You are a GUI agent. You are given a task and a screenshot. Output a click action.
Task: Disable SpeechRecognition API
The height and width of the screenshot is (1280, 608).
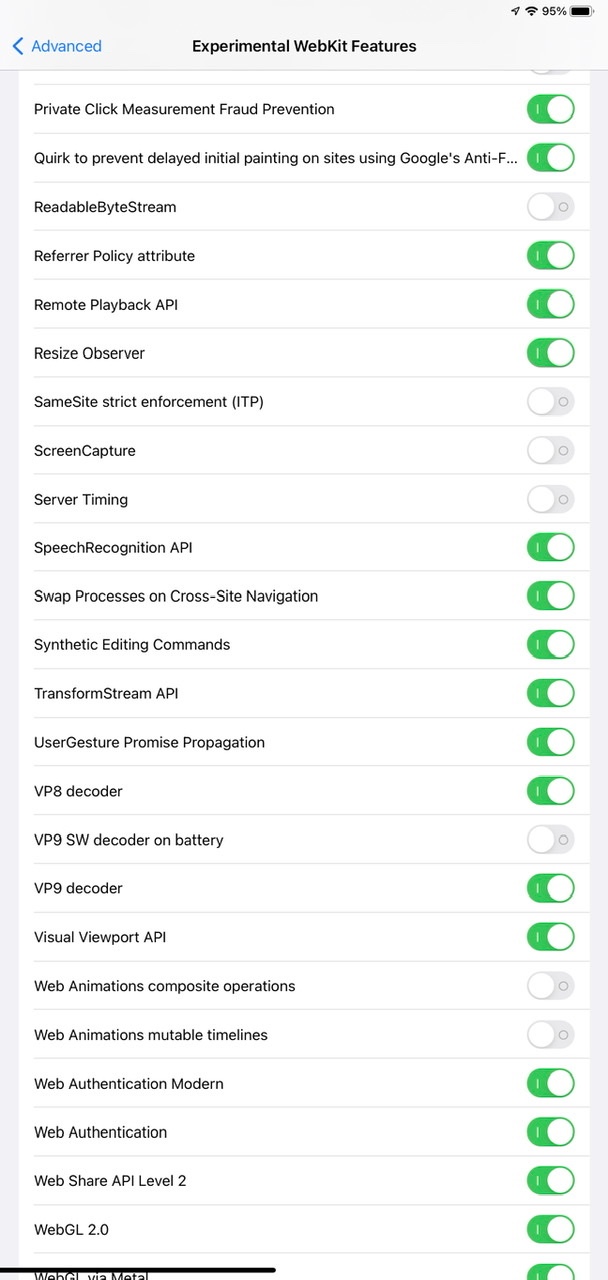tap(550, 548)
